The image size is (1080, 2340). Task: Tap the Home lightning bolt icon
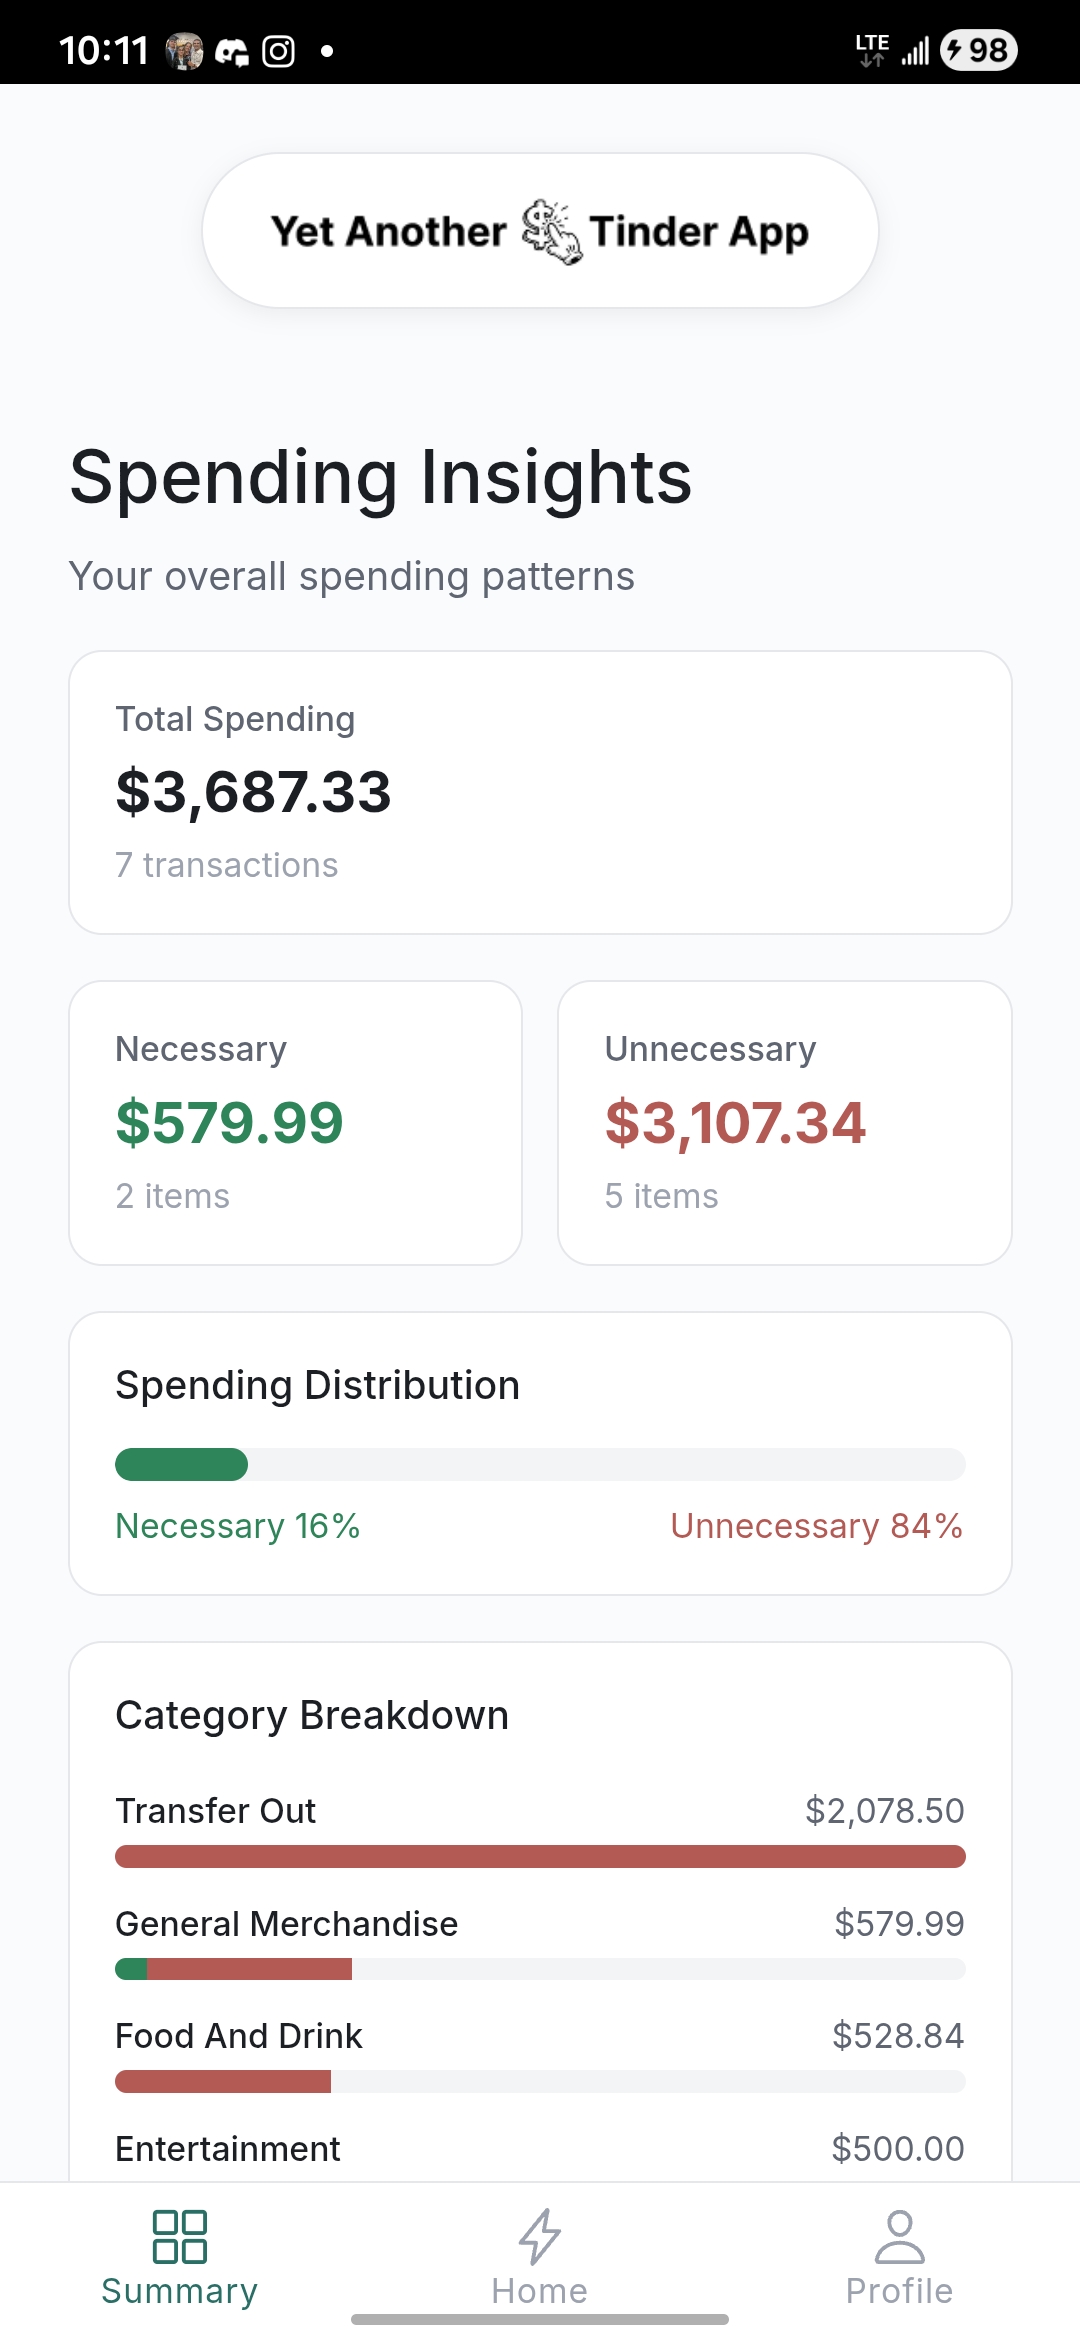coord(540,2236)
